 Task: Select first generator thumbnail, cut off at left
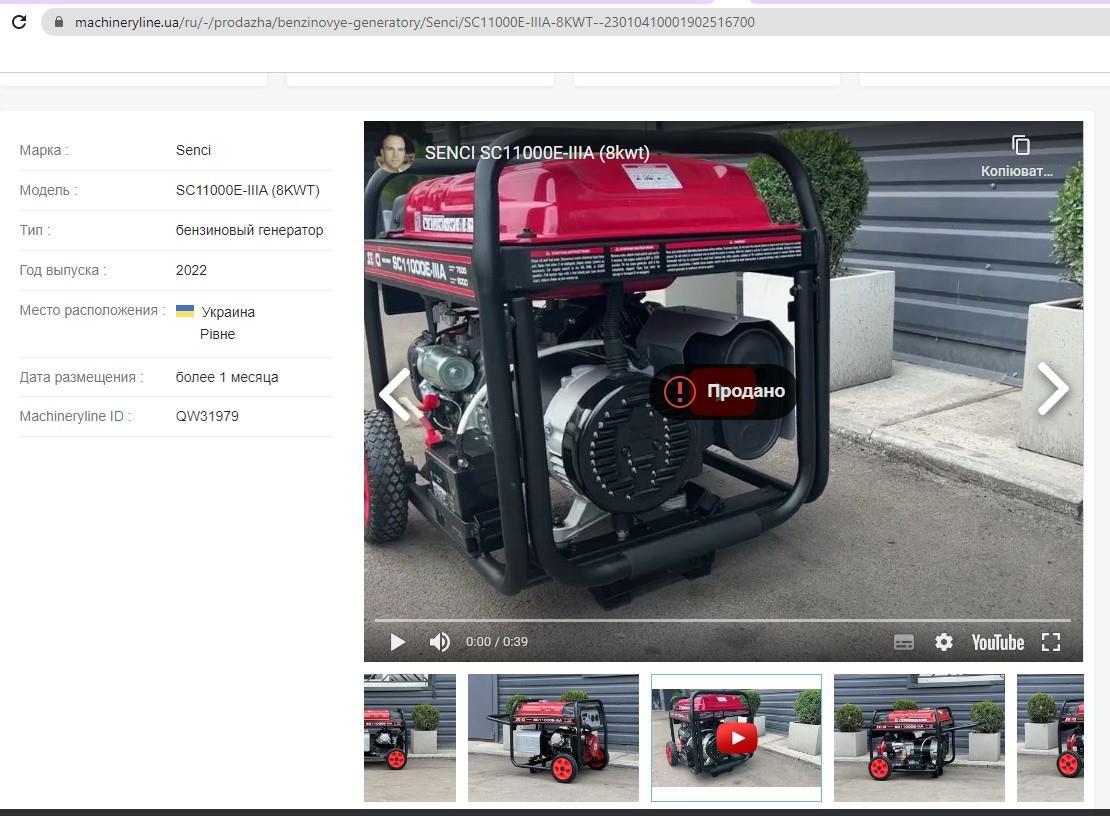pyautogui.click(x=410, y=738)
